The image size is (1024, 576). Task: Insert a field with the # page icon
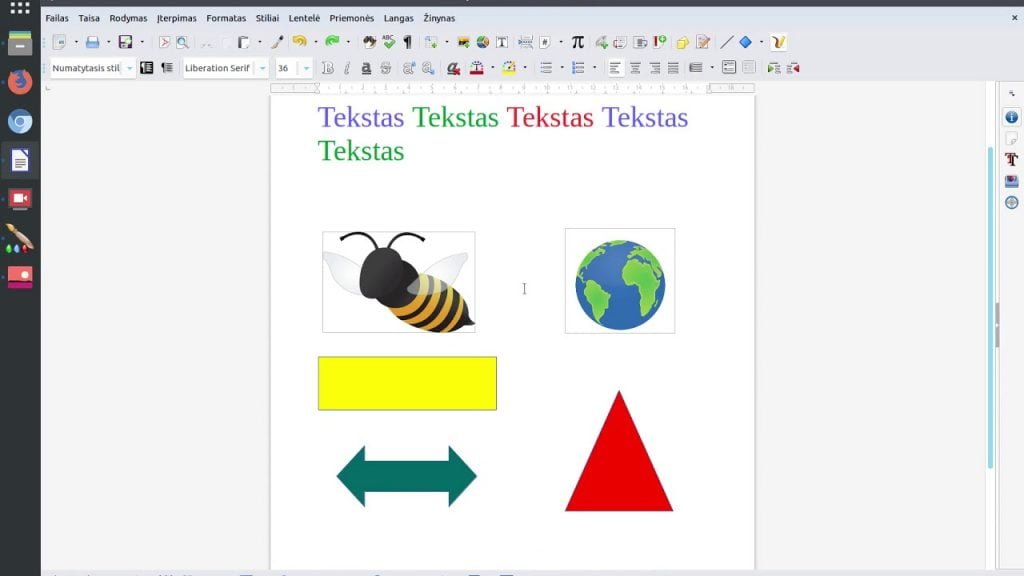(545, 42)
